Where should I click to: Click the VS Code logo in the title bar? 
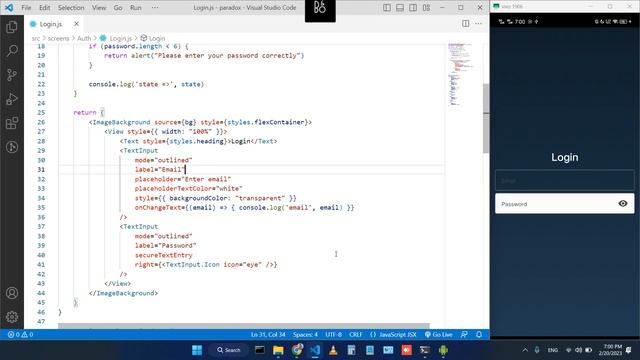(9, 7)
